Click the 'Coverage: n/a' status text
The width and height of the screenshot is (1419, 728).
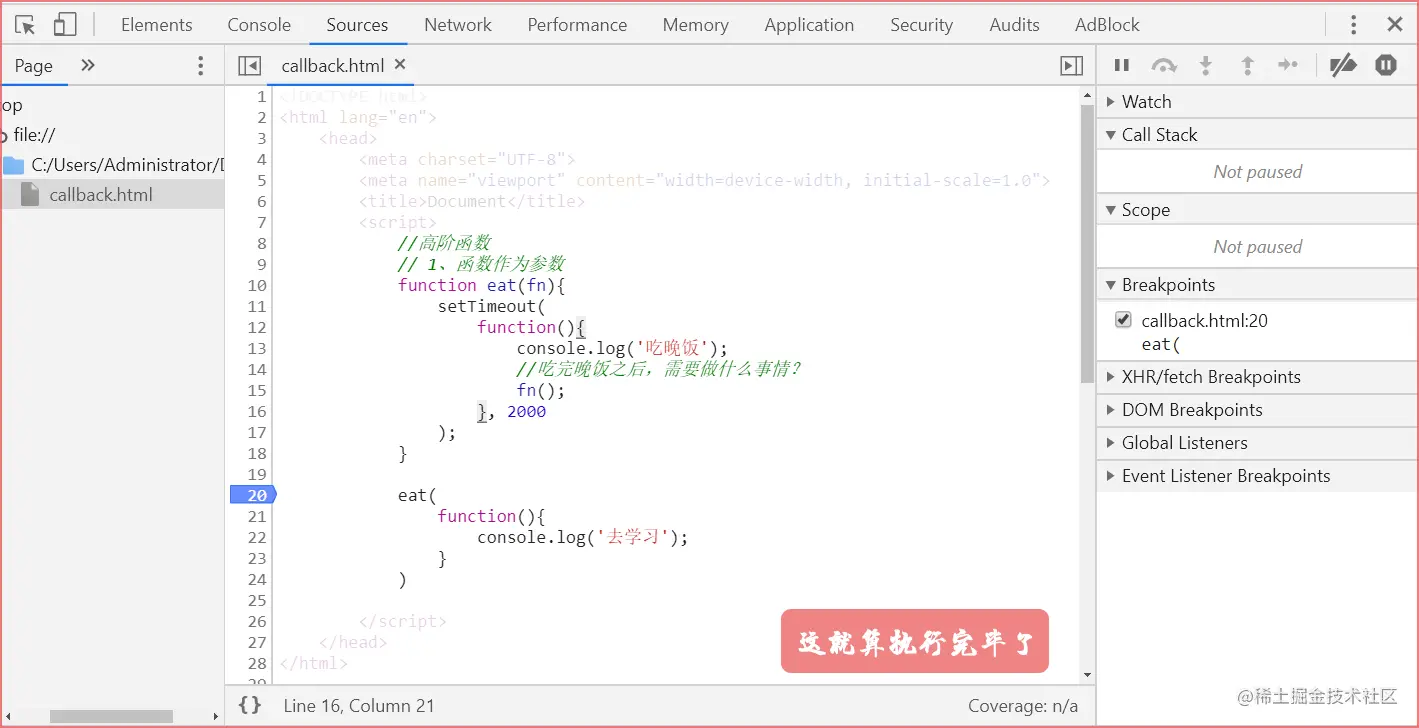tap(1023, 706)
